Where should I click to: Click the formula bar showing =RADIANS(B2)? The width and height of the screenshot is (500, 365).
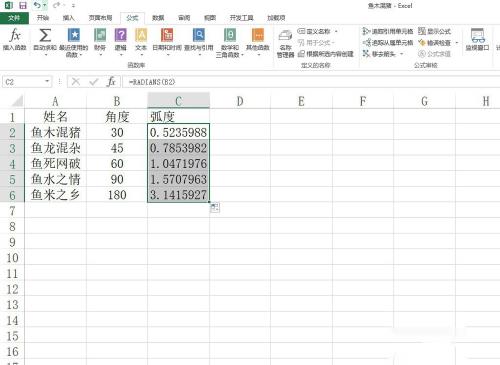[310, 82]
